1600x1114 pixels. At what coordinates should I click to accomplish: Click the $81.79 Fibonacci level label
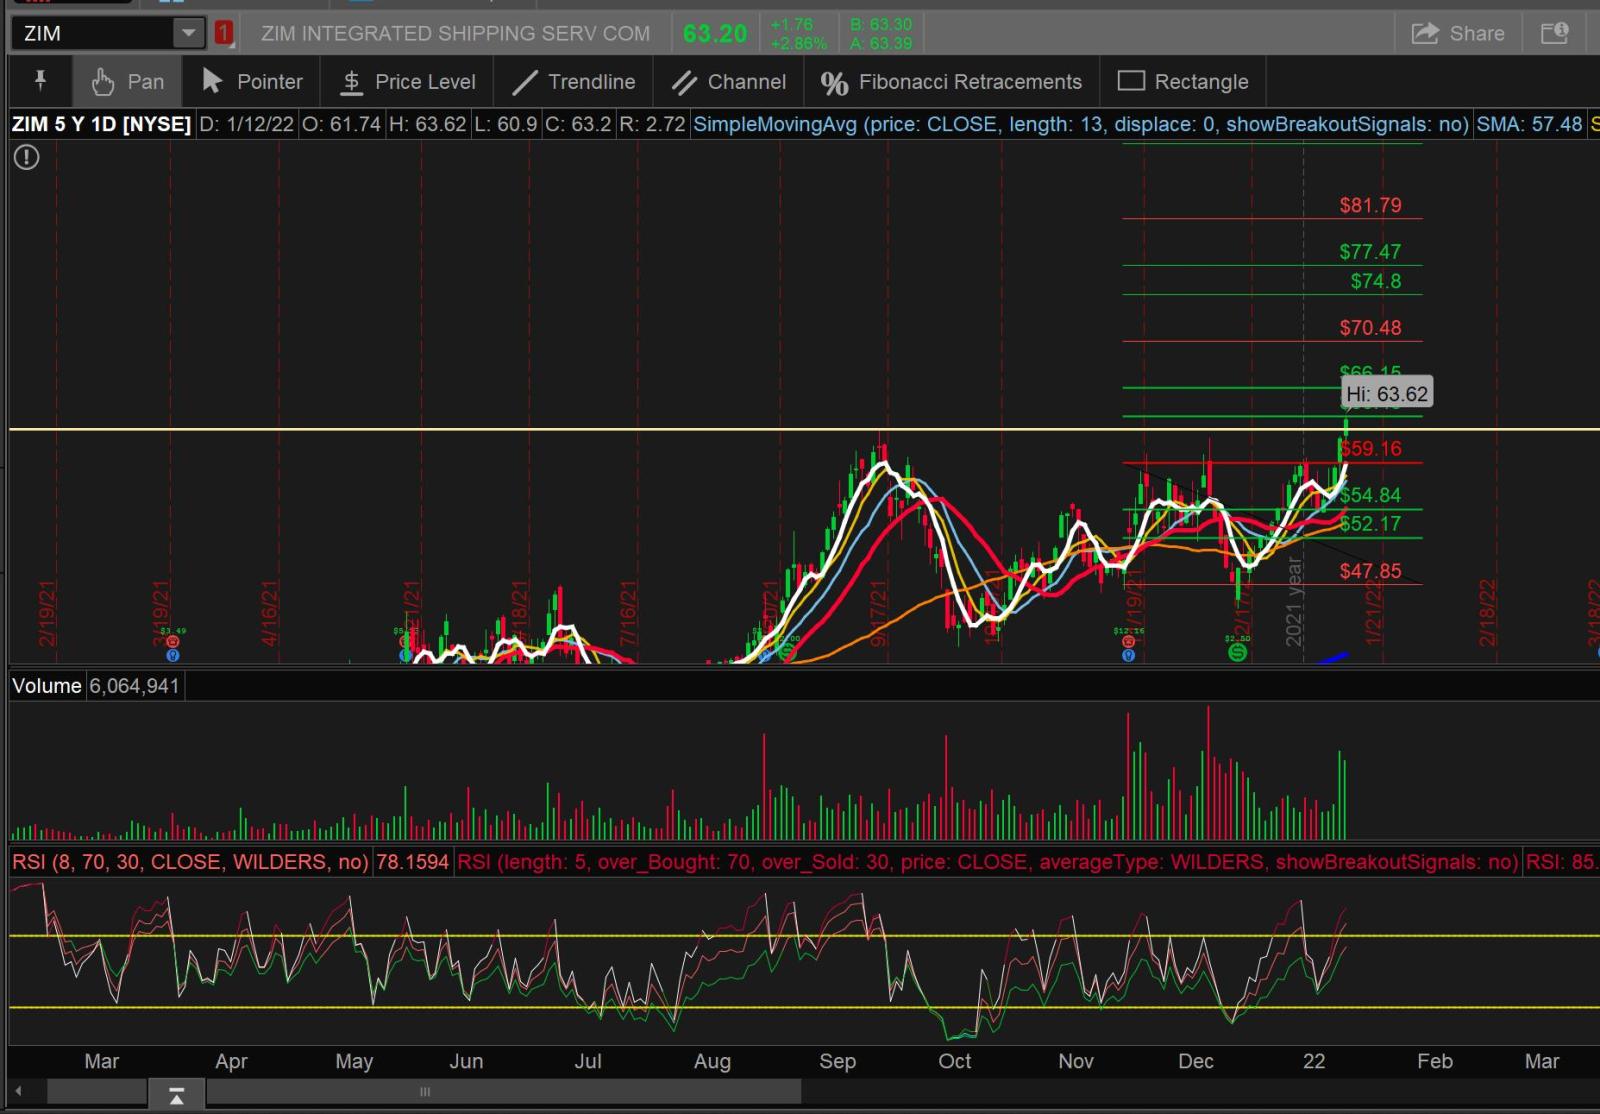[x=1370, y=205]
